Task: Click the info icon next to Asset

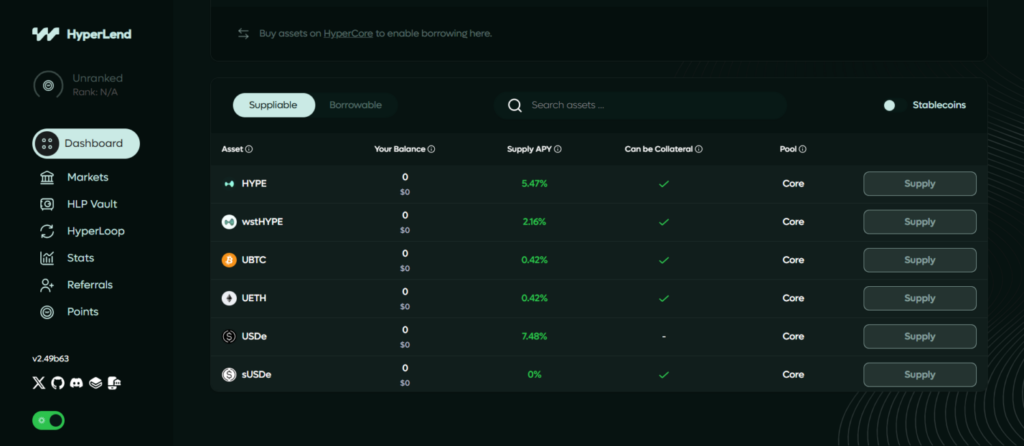Action: [249, 150]
